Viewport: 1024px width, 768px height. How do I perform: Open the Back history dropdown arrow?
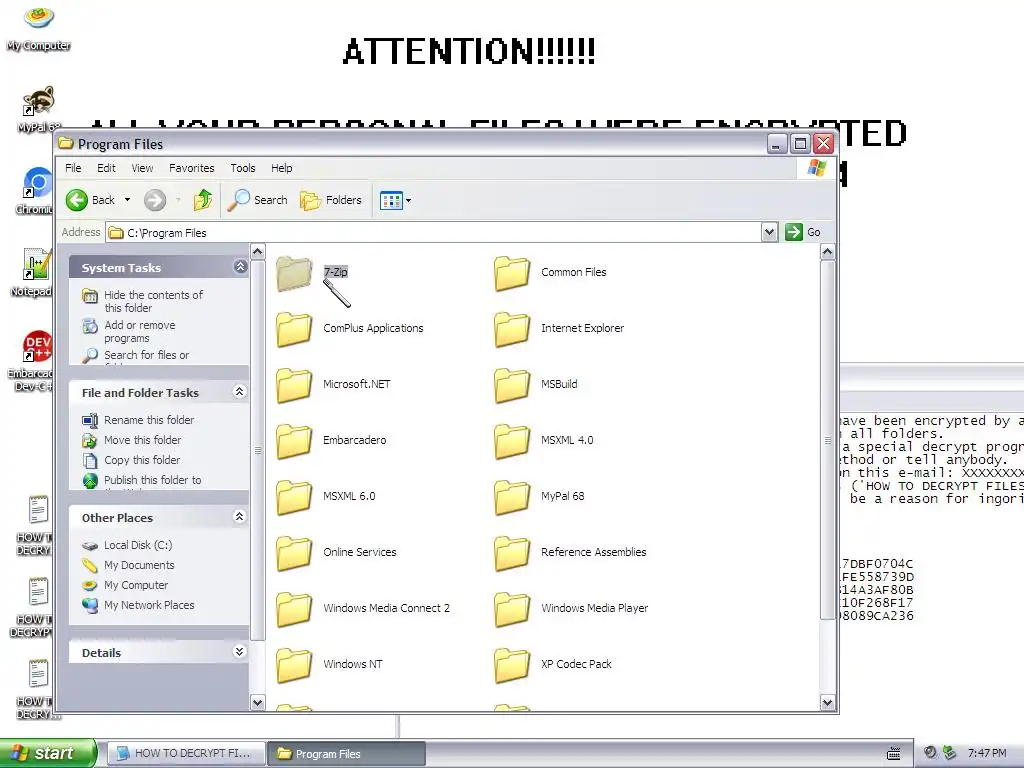127,200
